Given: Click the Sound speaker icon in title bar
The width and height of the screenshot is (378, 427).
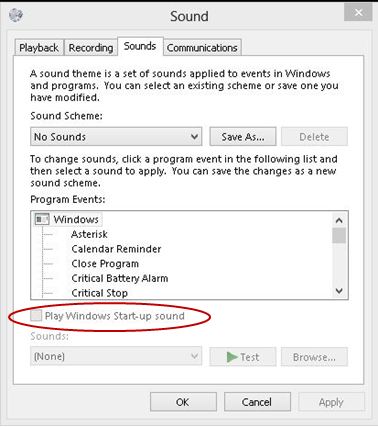Looking at the screenshot, I should pos(16,15).
